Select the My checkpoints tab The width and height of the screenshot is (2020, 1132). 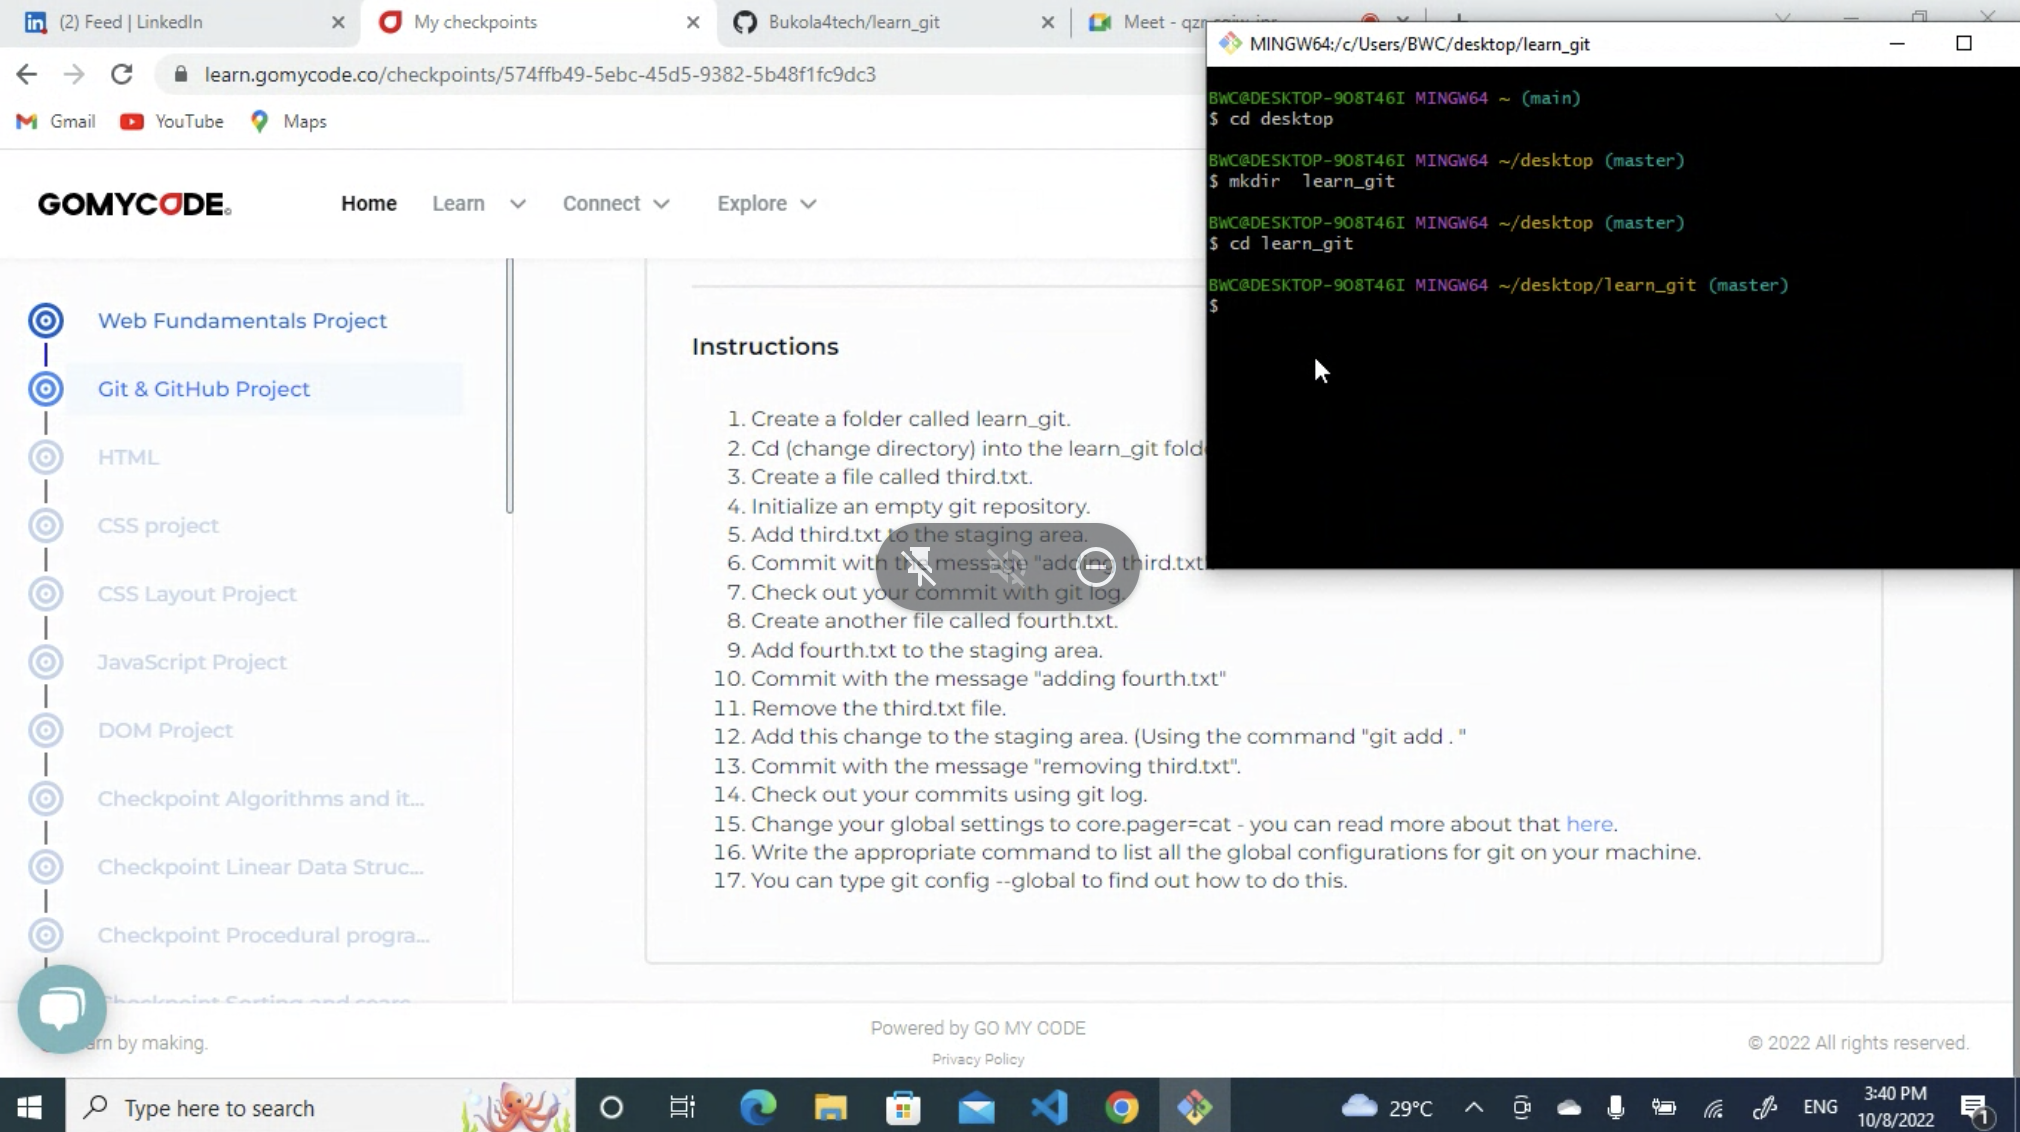pos(540,22)
